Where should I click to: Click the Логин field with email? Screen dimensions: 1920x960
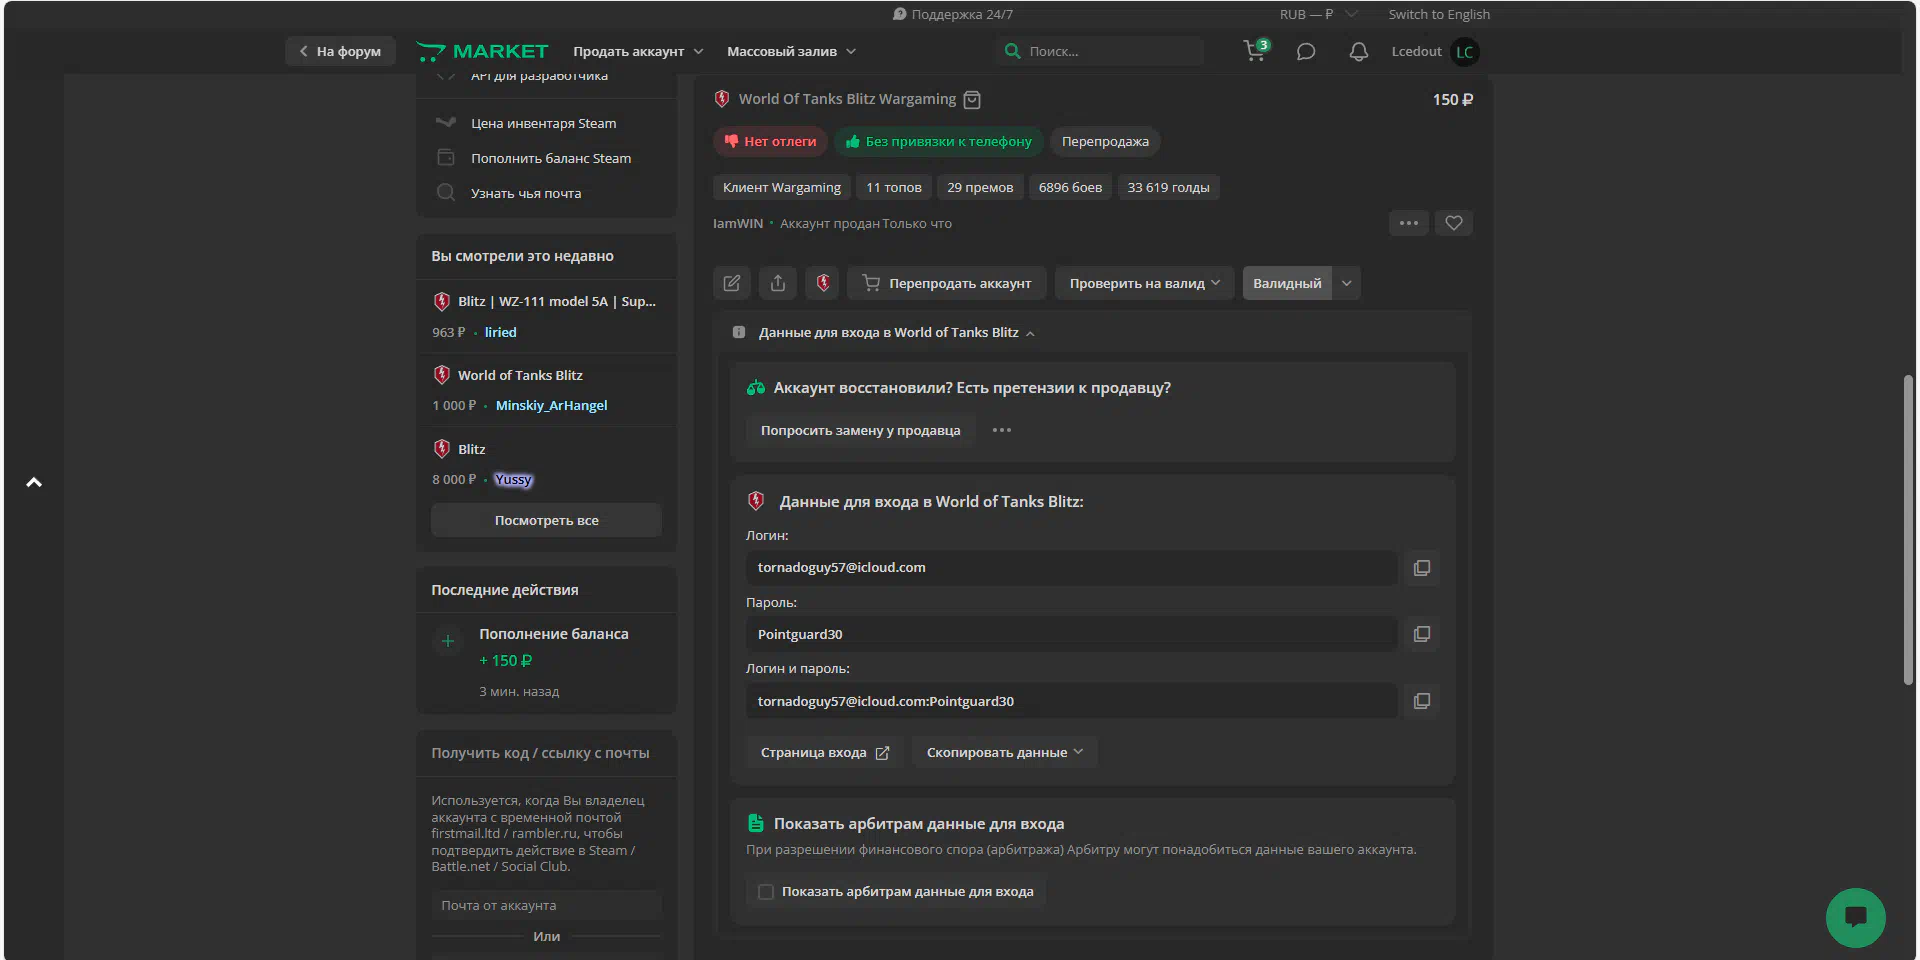coord(1071,567)
